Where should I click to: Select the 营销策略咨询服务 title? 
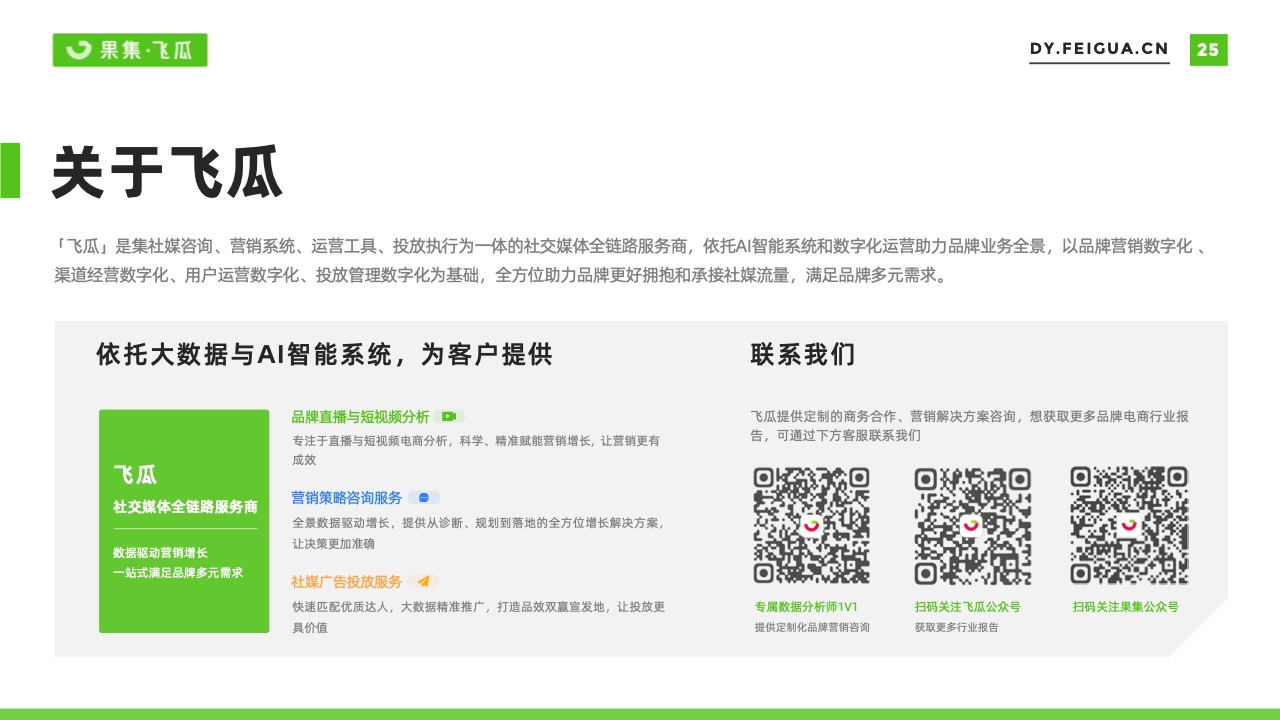point(347,497)
